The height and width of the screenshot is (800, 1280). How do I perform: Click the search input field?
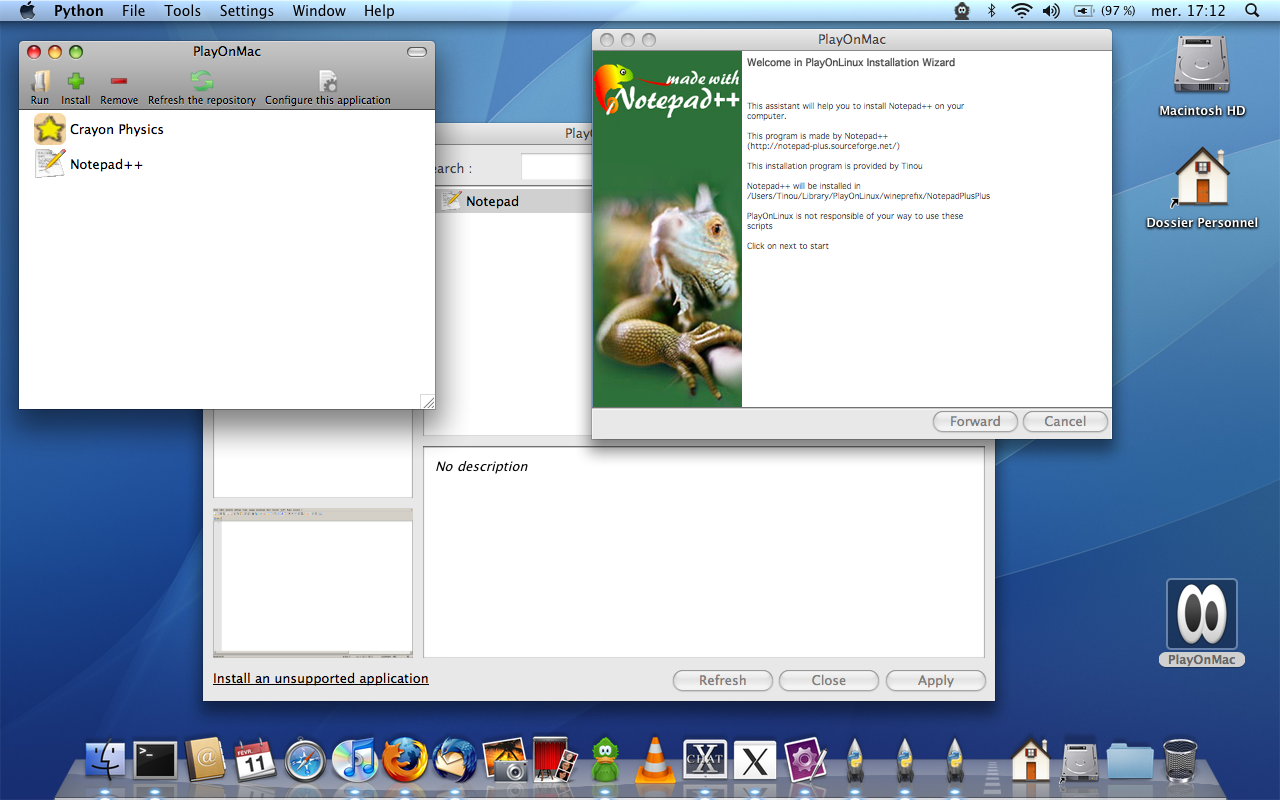(556, 167)
